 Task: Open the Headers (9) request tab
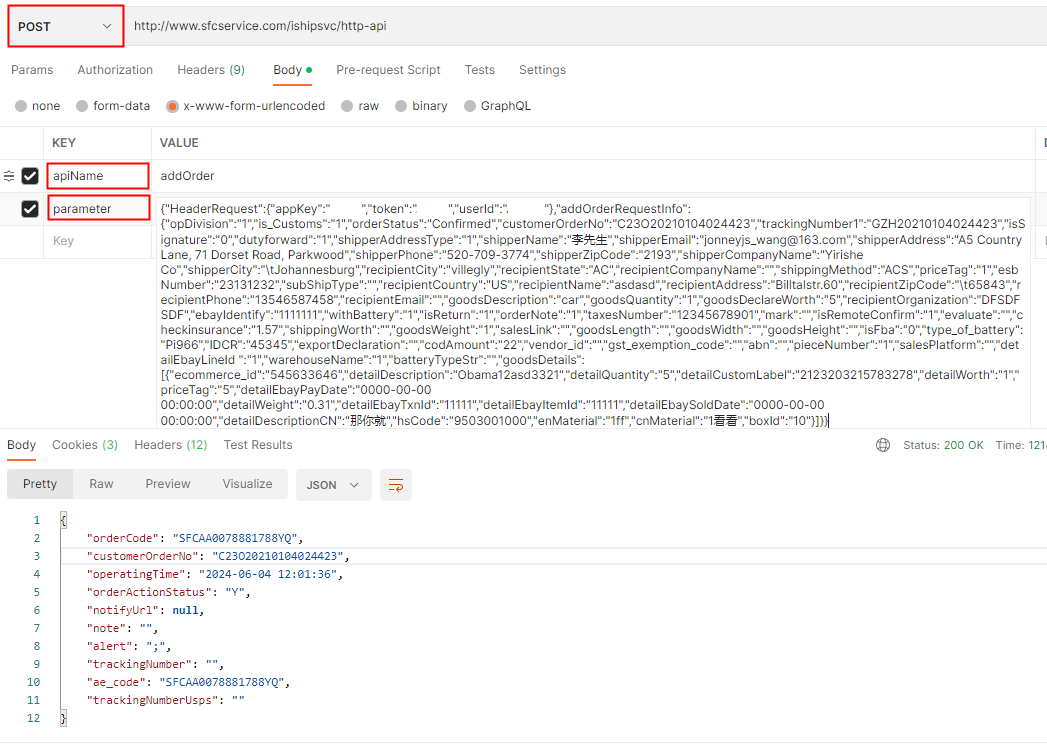point(211,70)
